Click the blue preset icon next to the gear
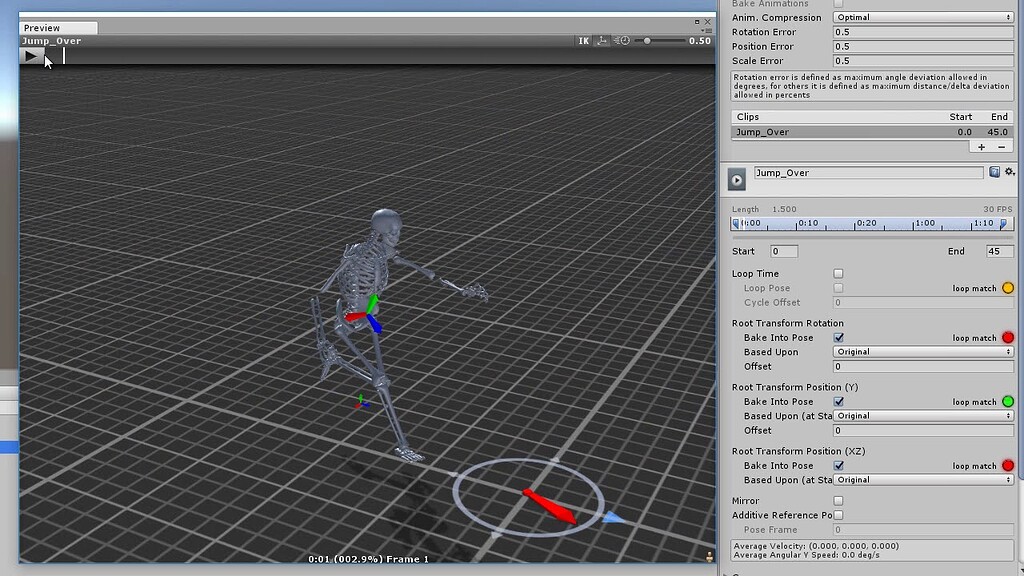The height and width of the screenshot is (576, 1024). coord(993,172)
